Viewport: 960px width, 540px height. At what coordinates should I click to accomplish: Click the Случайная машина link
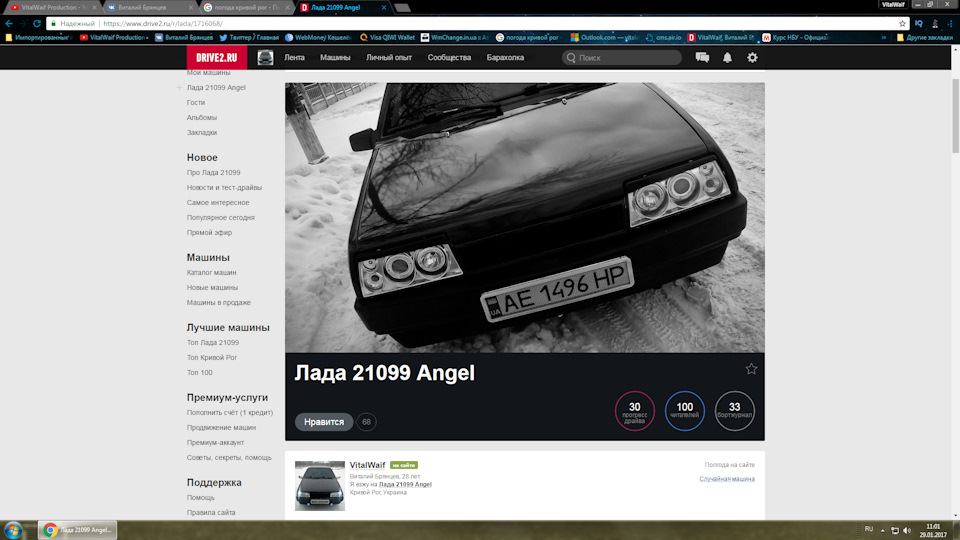(727, 479)
